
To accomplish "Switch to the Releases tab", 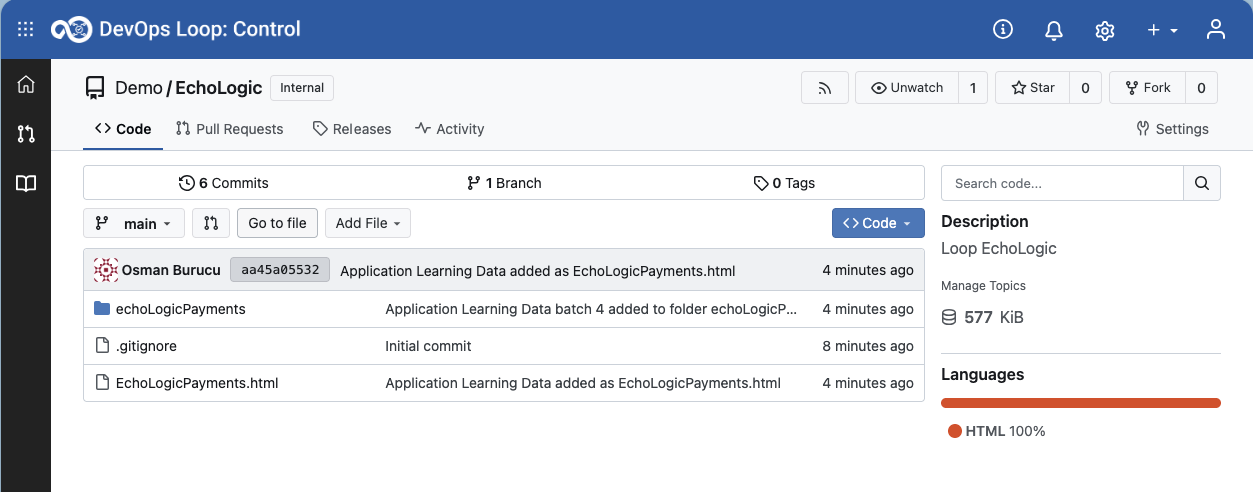I will 352,129.
